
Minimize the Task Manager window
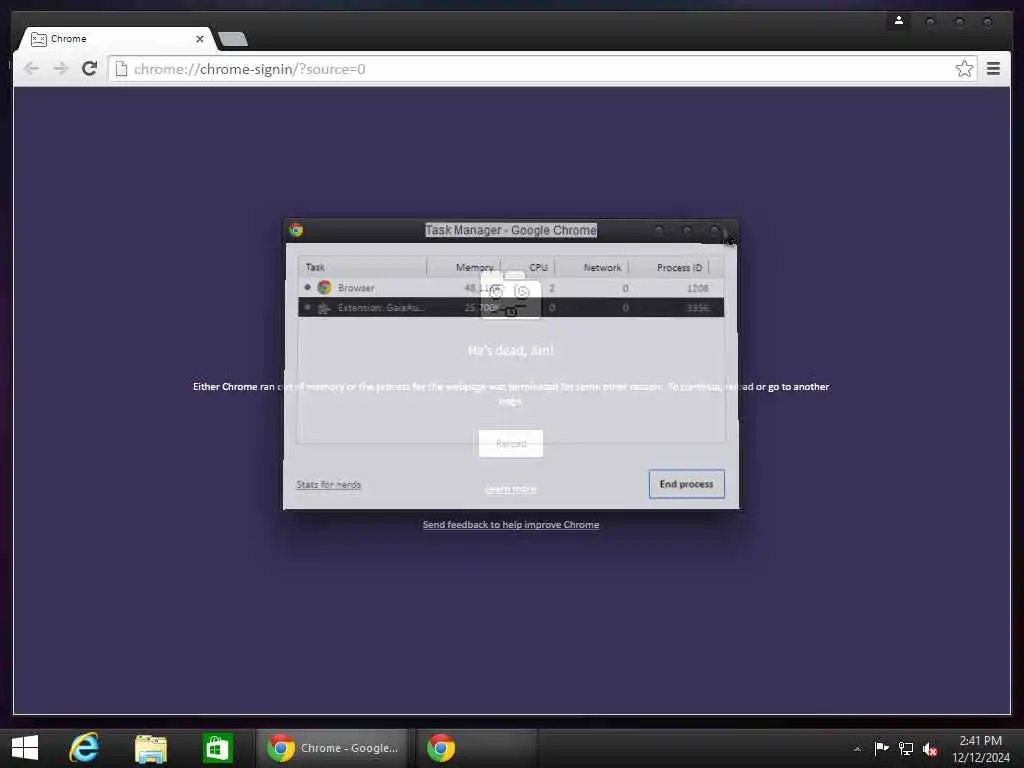pyautogui.click(x=659, y=231)
